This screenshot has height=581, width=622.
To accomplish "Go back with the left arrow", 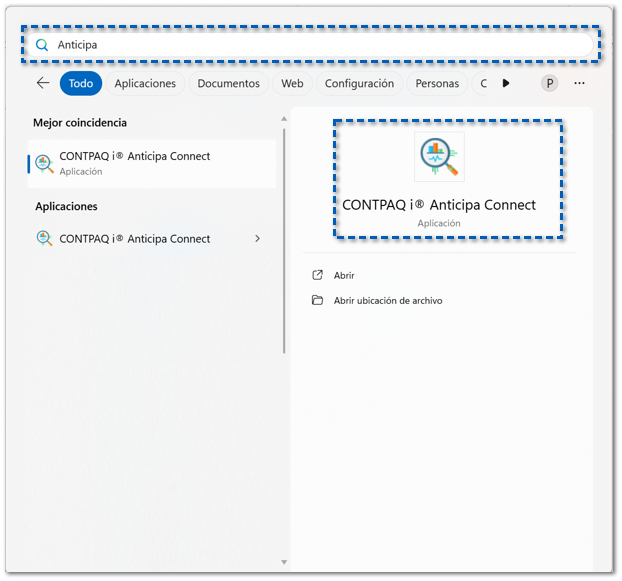I will pos(43,83).
